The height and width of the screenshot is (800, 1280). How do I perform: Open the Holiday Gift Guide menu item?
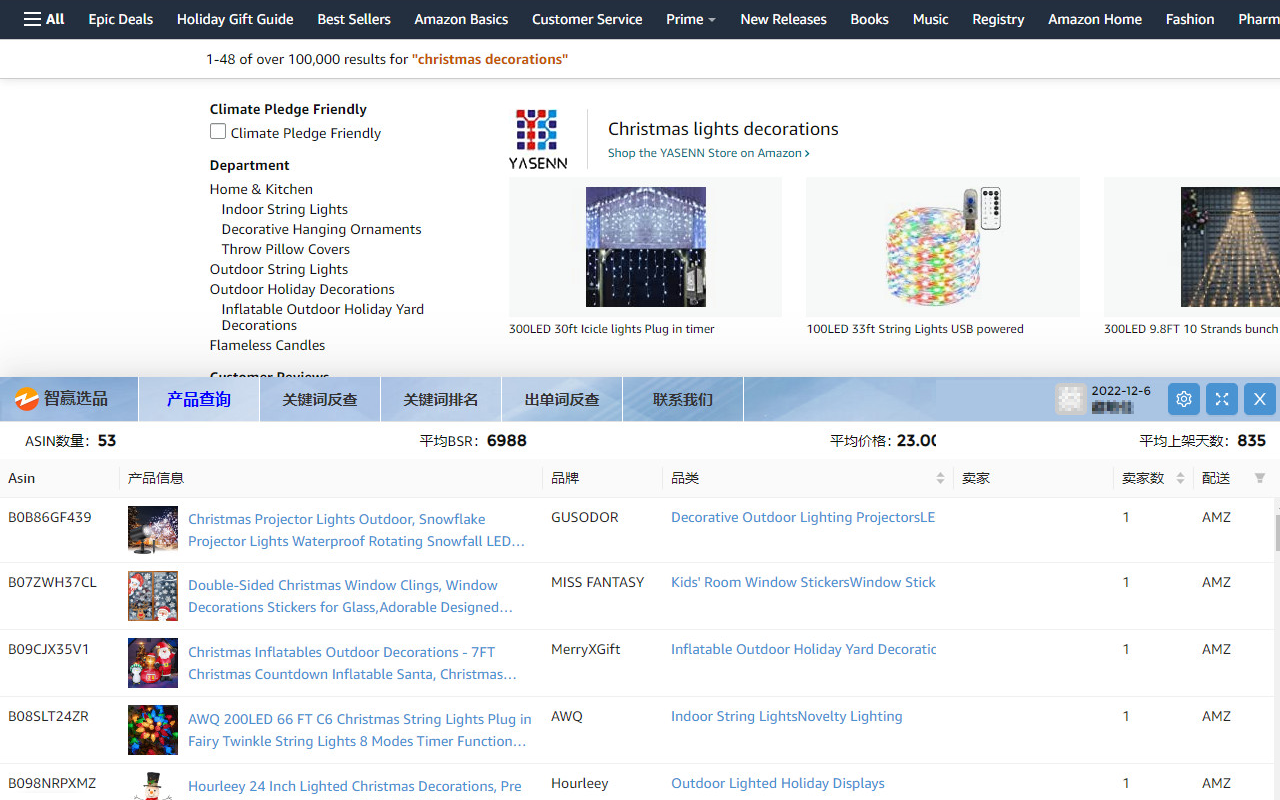(234, 19)
